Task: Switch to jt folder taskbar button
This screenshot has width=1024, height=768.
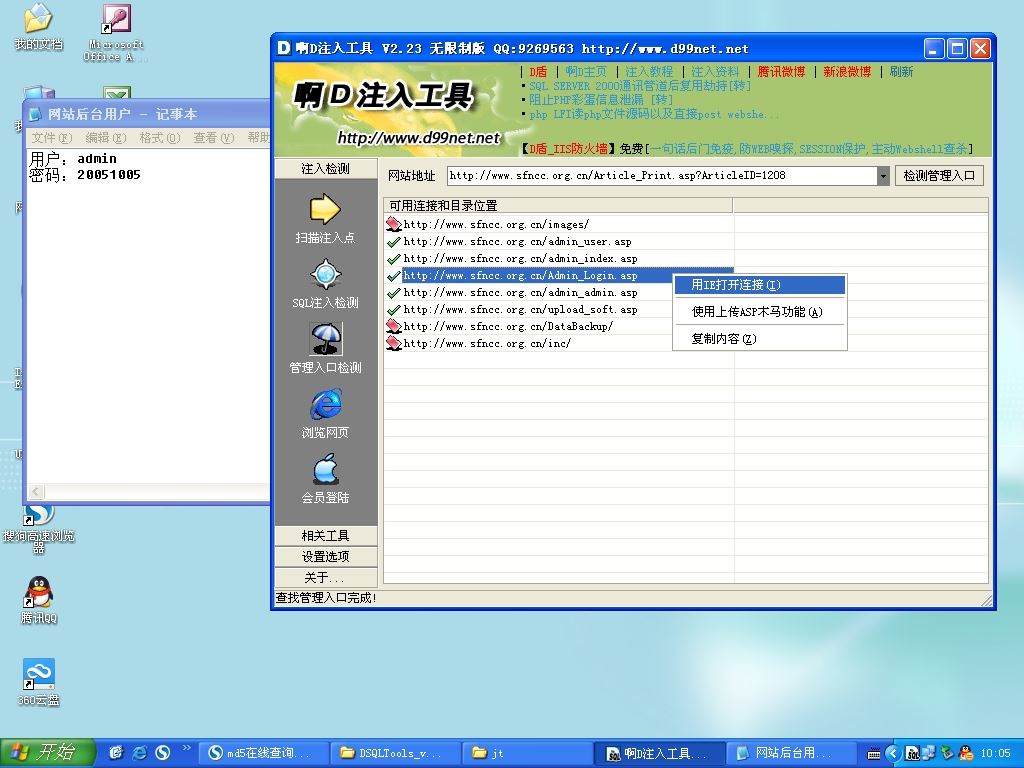Action: 527,753
